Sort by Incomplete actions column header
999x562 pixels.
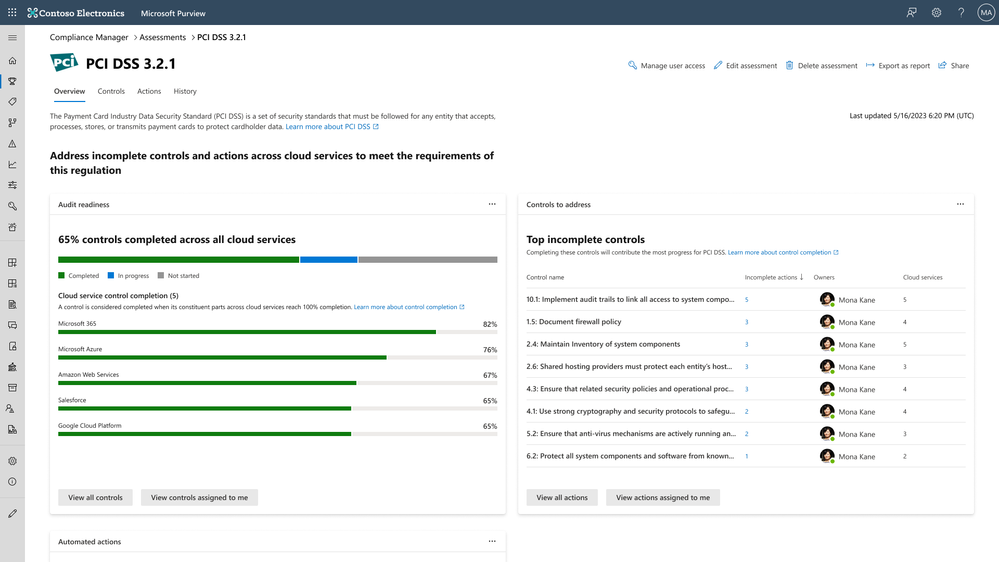773,277
